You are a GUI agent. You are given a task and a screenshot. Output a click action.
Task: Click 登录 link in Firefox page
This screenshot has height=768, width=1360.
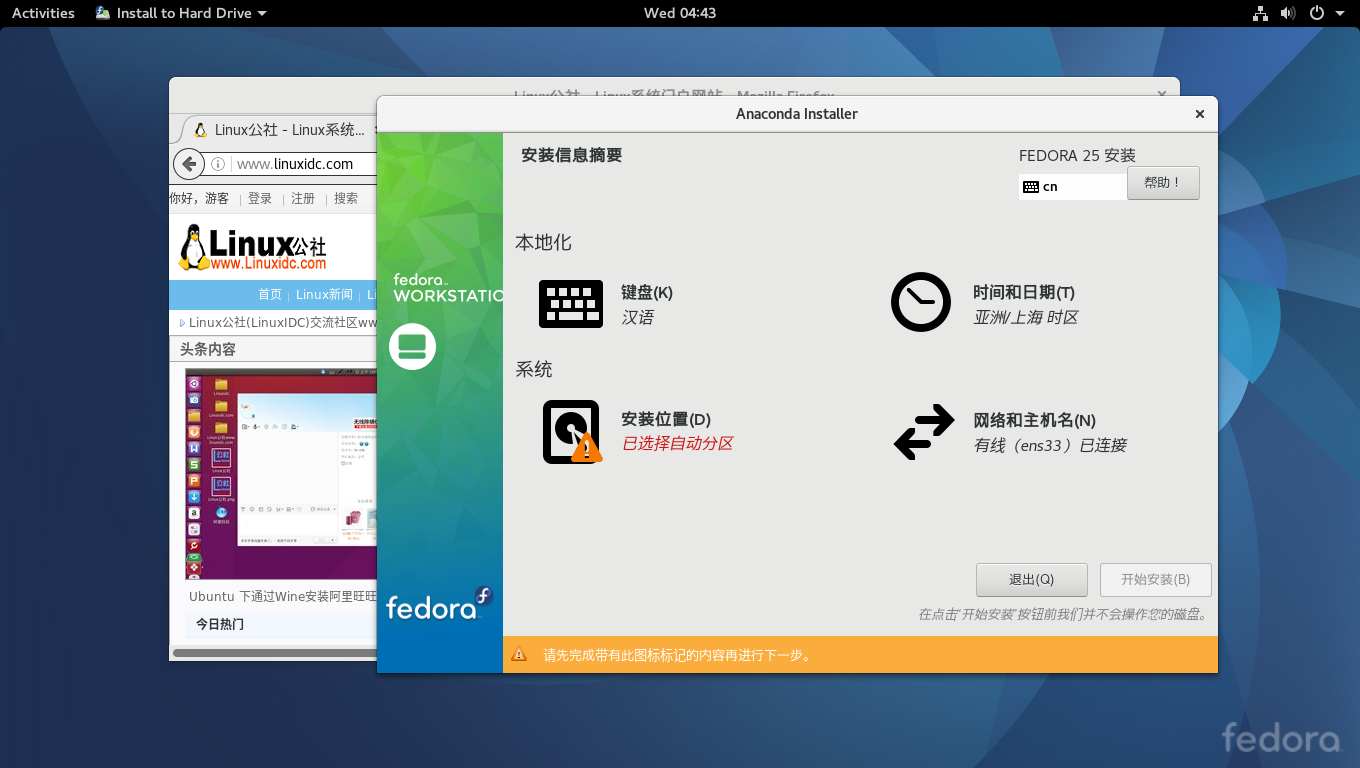click(x=260, y=199)
